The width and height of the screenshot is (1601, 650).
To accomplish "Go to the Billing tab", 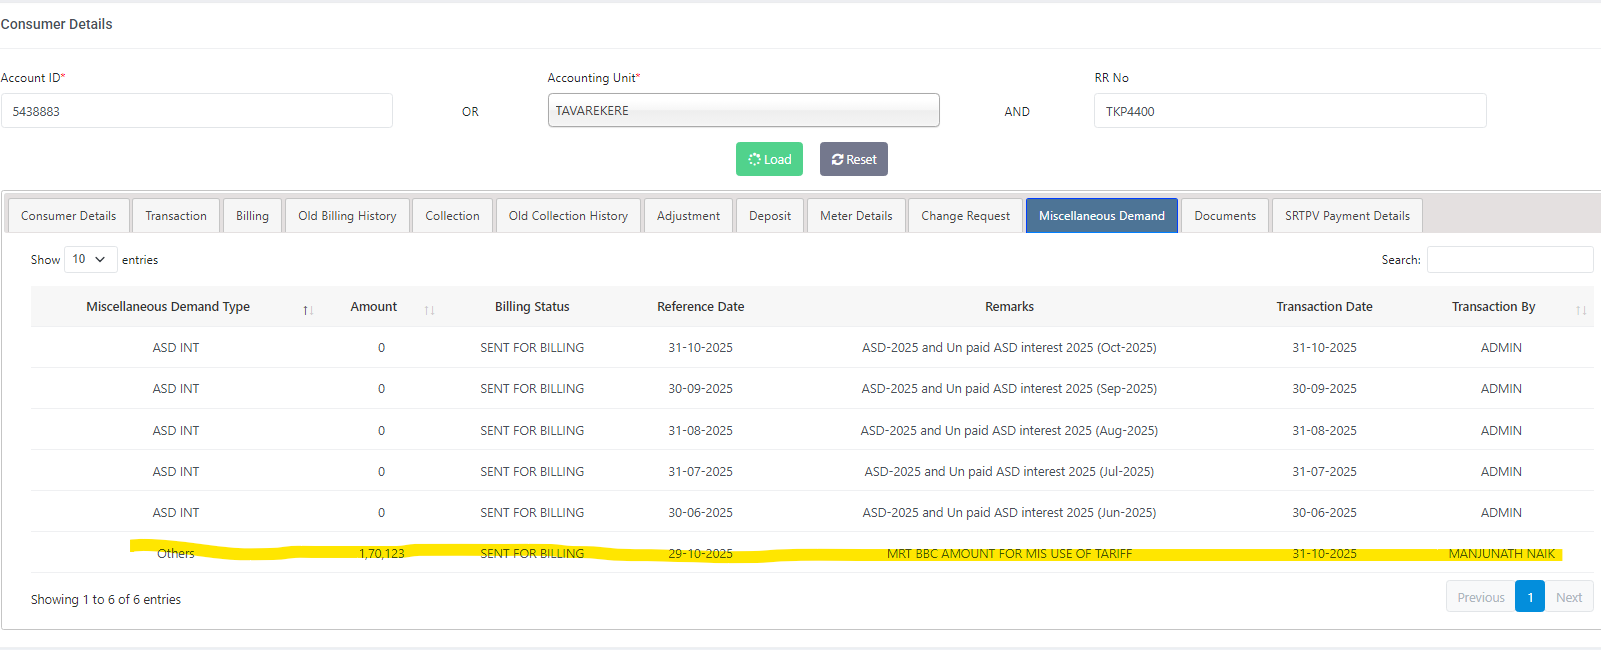I will click(252, 216).
